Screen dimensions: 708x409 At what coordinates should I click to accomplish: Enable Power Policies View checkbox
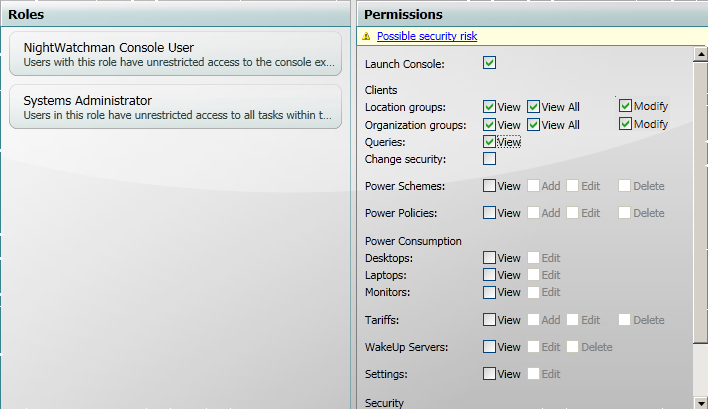click(x=489, y=213)
